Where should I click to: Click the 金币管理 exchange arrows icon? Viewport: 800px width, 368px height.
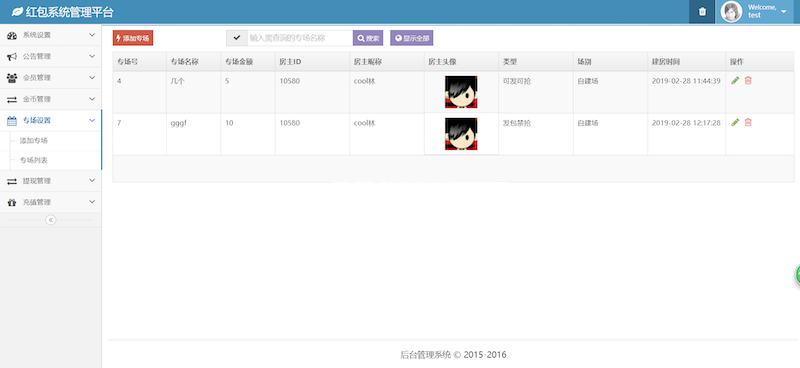tap(12, 99)
